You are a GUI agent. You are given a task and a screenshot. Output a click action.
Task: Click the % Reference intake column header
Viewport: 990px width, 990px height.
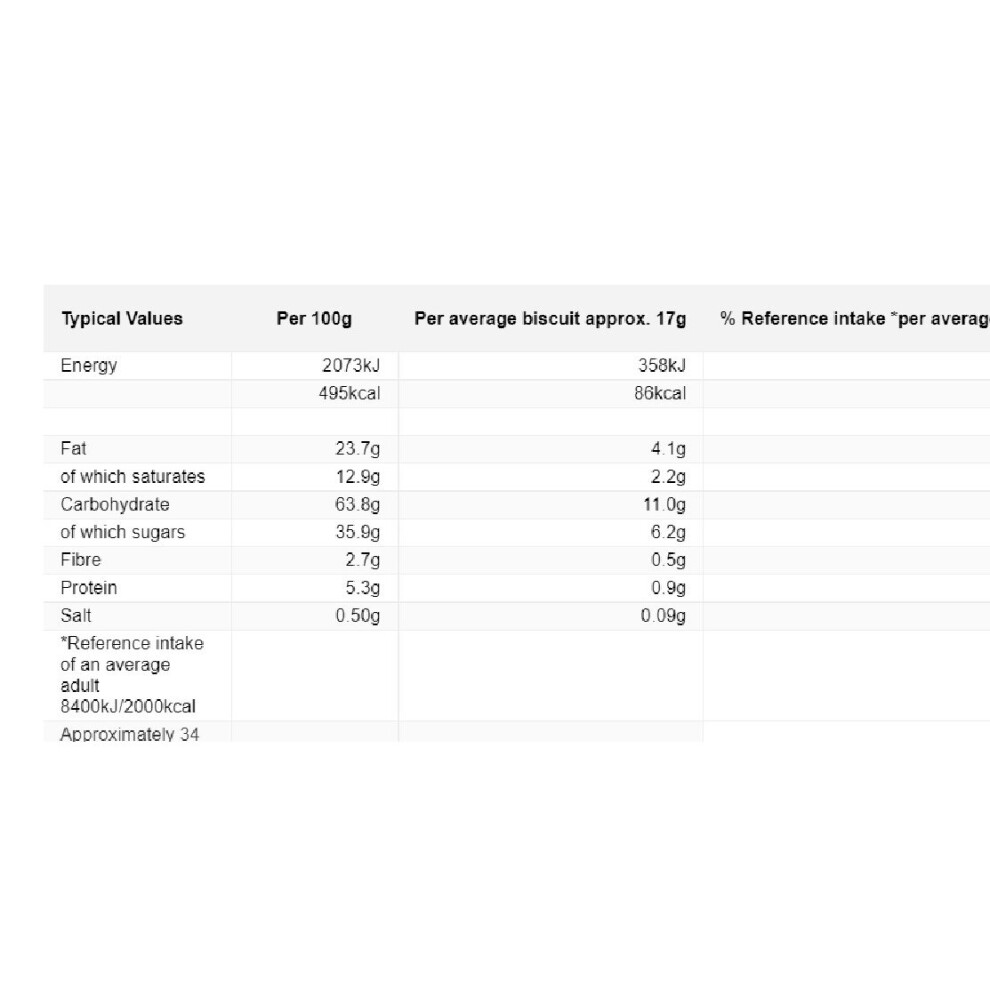(x=855, y=318)
